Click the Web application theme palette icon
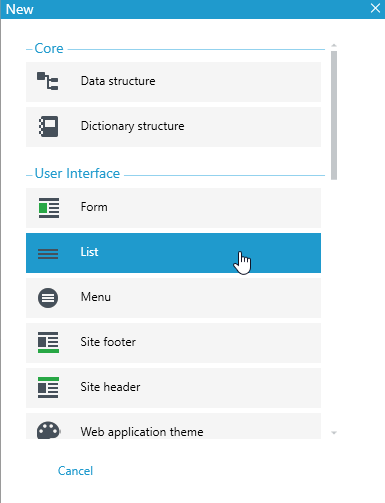 [48, 431]
